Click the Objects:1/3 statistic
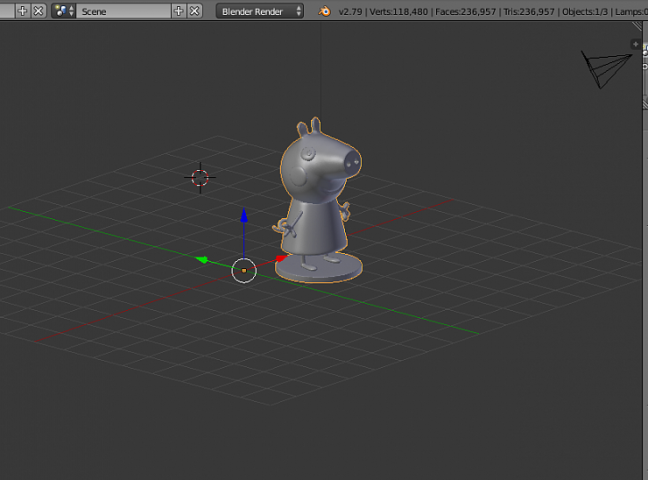The width and height of the screenshot is (648, 480). (585, 12)
